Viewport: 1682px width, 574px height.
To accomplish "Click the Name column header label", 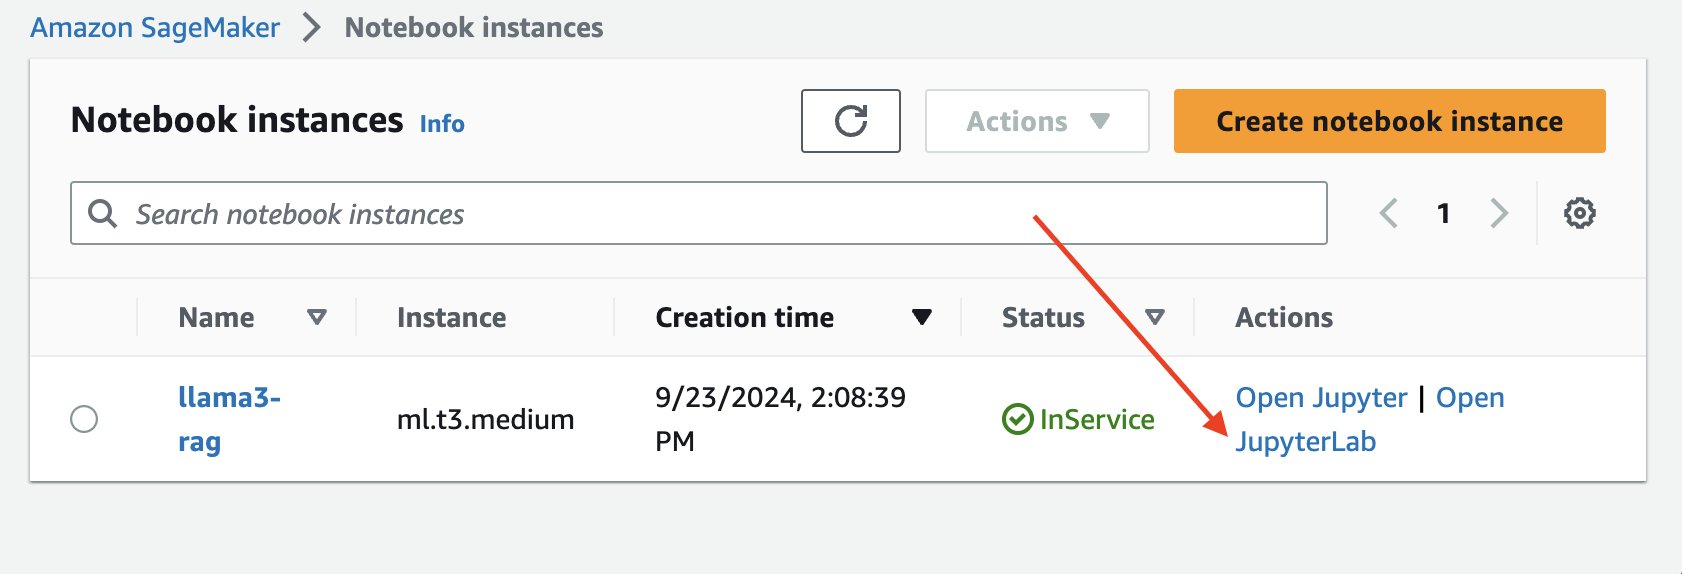I will [x=216, y=317].
